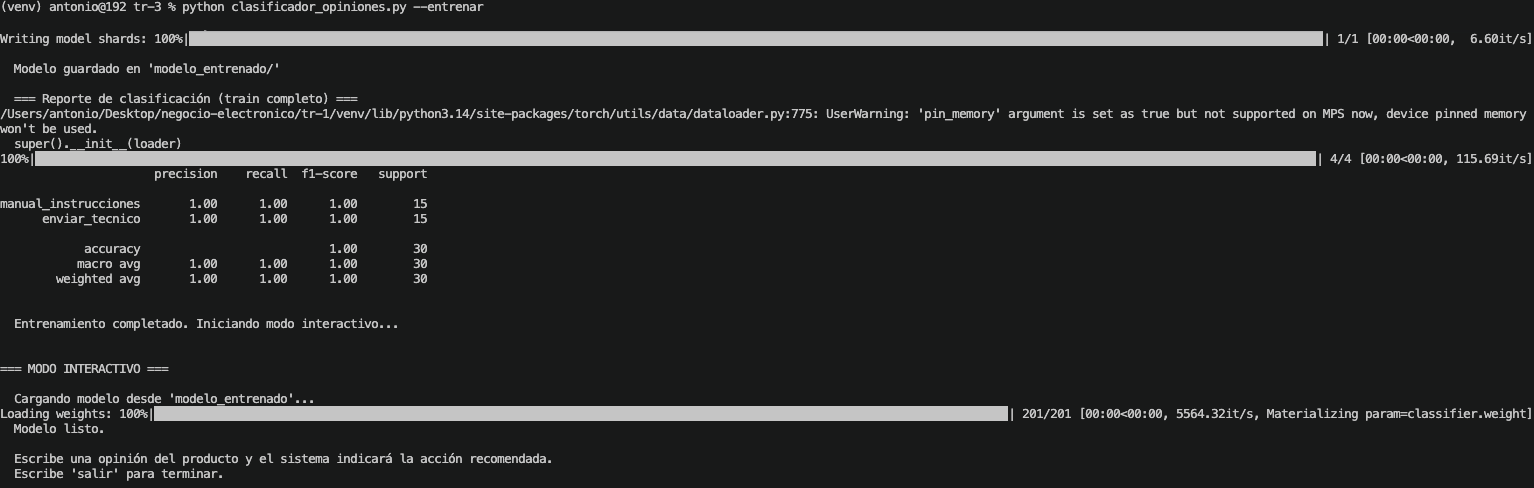Click the MODO INTERACTIVO heading

[x=84, y=369]
